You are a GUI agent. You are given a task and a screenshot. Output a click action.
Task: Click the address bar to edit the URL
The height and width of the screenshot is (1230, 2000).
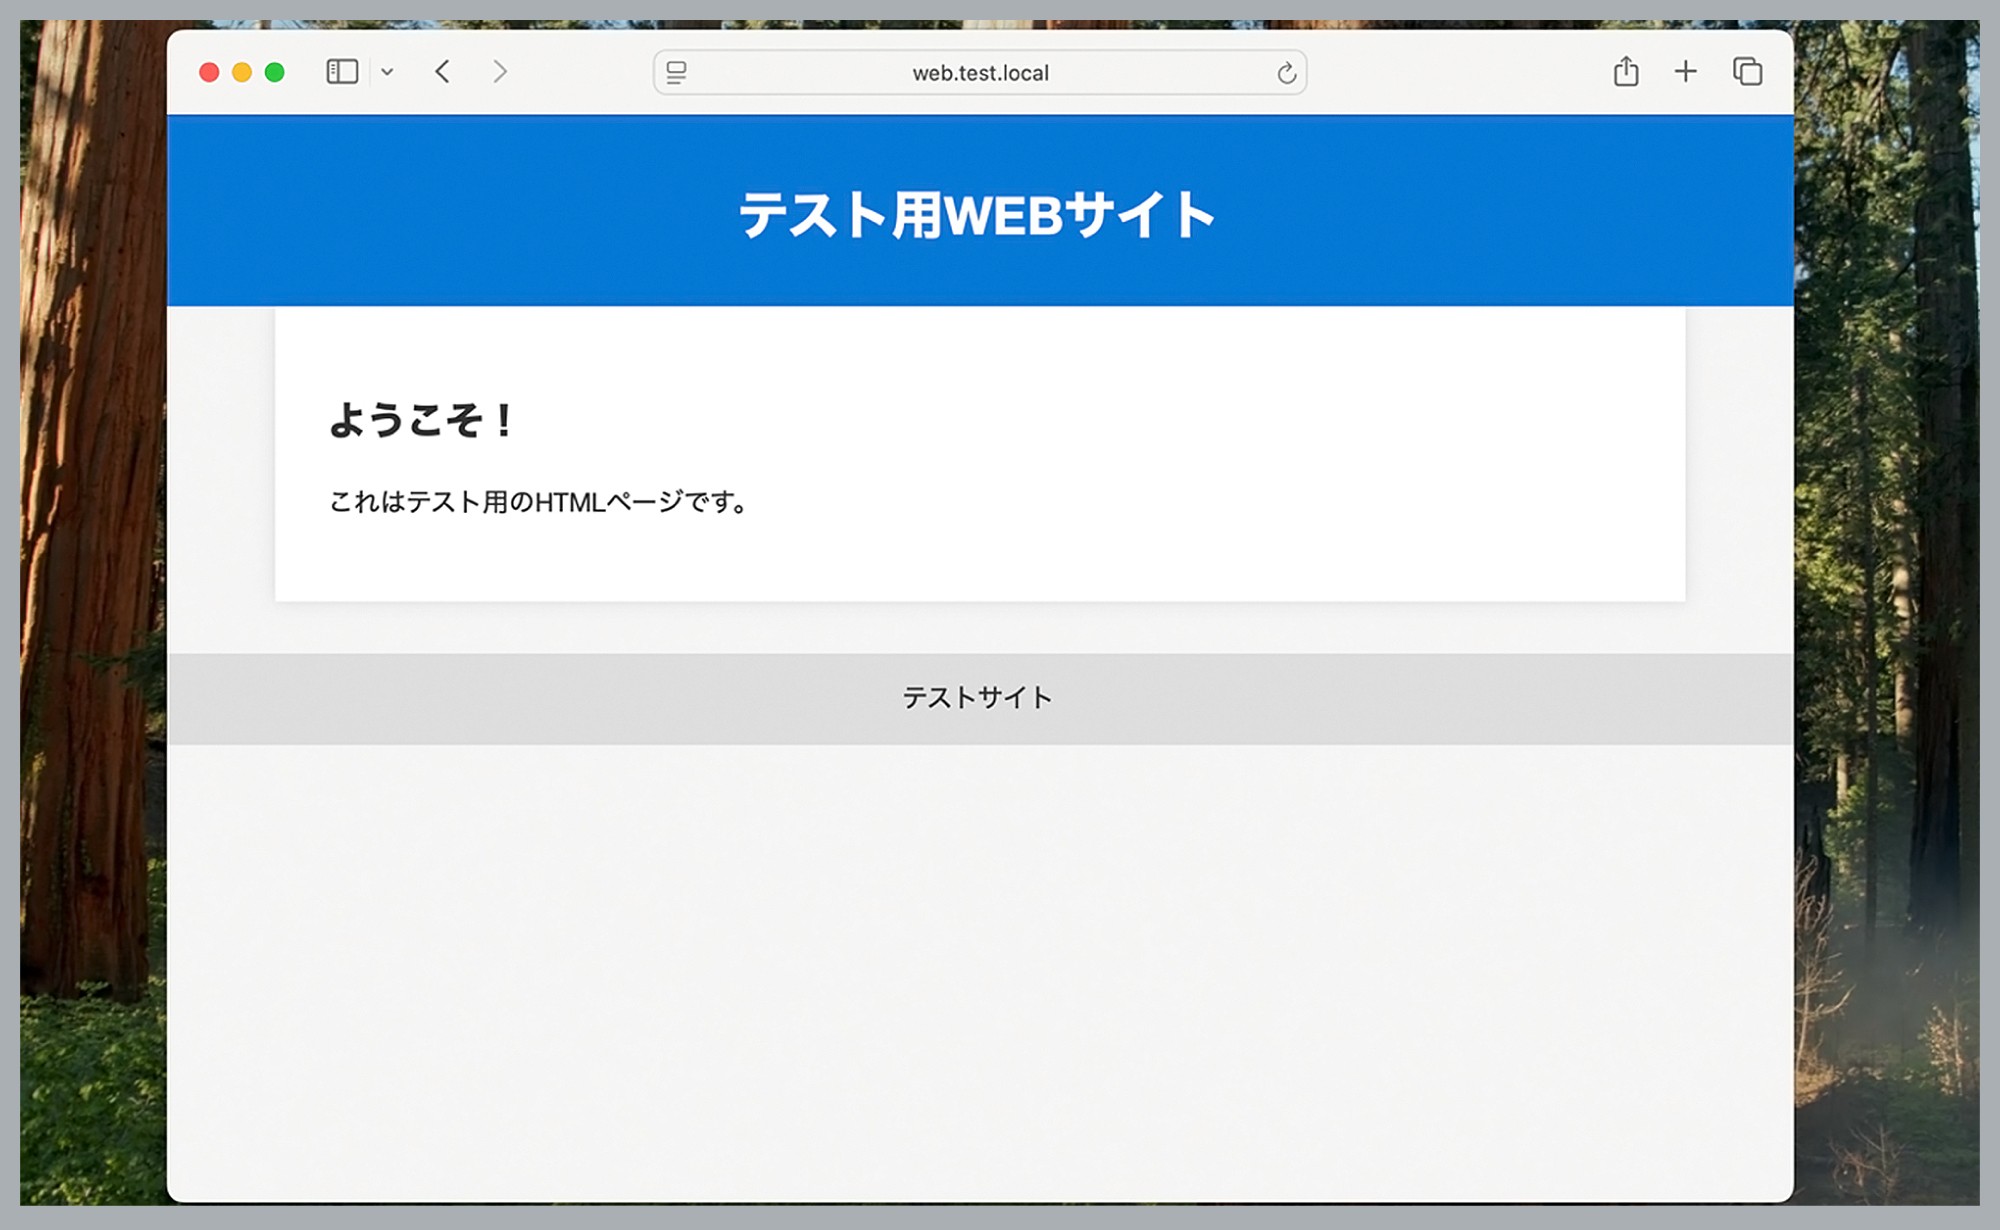pos(980,72)
